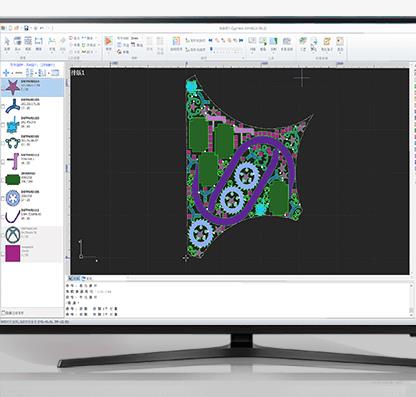Image resolution: width=416 pixels, height=397 pixels.
Task: Expand the dropdown arrow next to the save icon
Action: tap(31, 28)
